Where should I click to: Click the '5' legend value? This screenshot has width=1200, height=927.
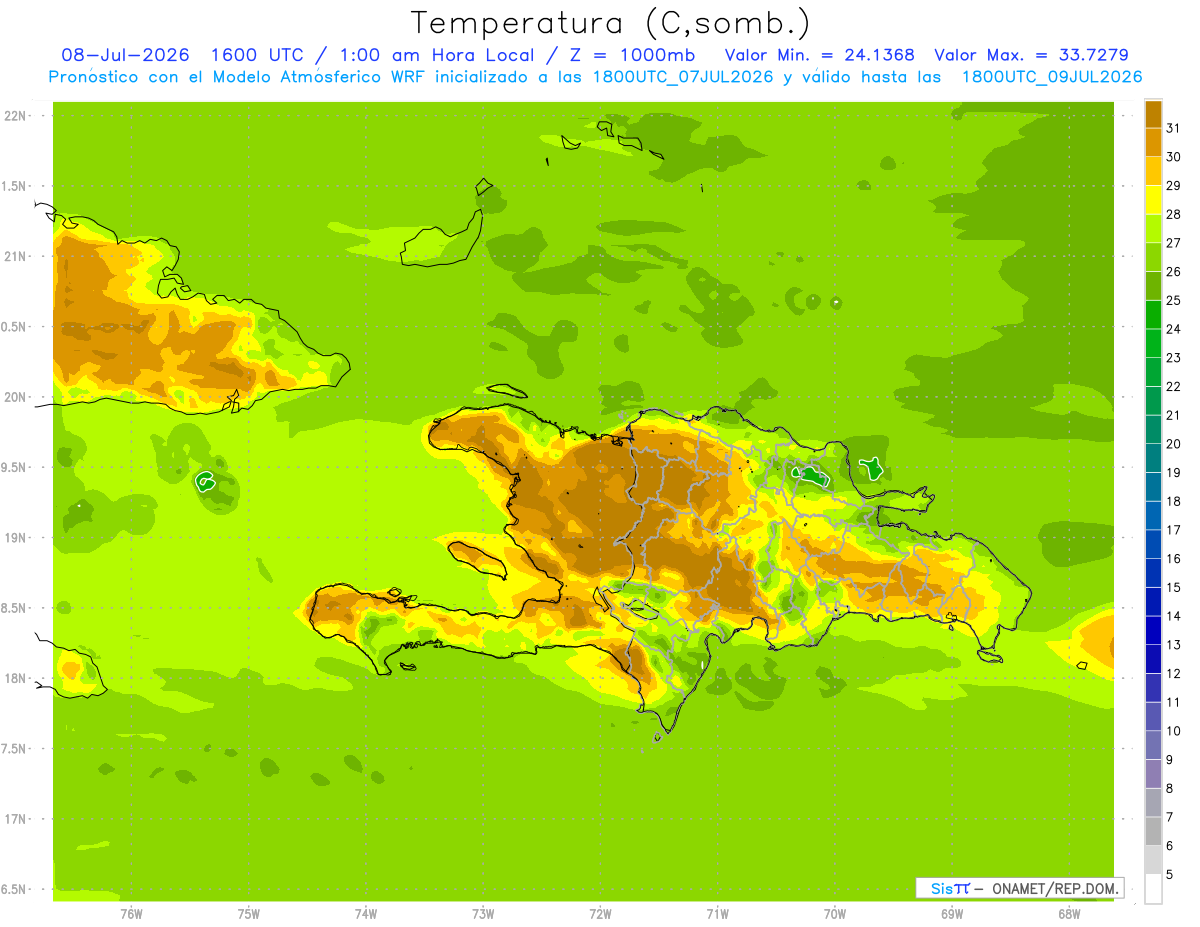pos(1170,874)
